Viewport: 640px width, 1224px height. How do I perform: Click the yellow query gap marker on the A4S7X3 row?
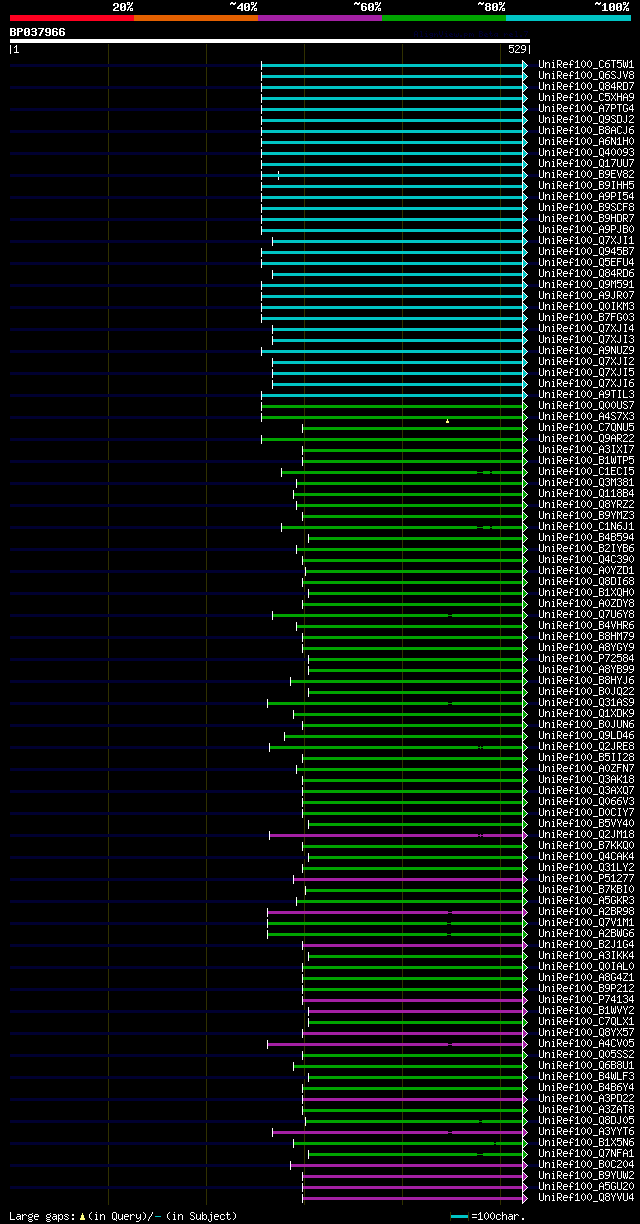447,421
